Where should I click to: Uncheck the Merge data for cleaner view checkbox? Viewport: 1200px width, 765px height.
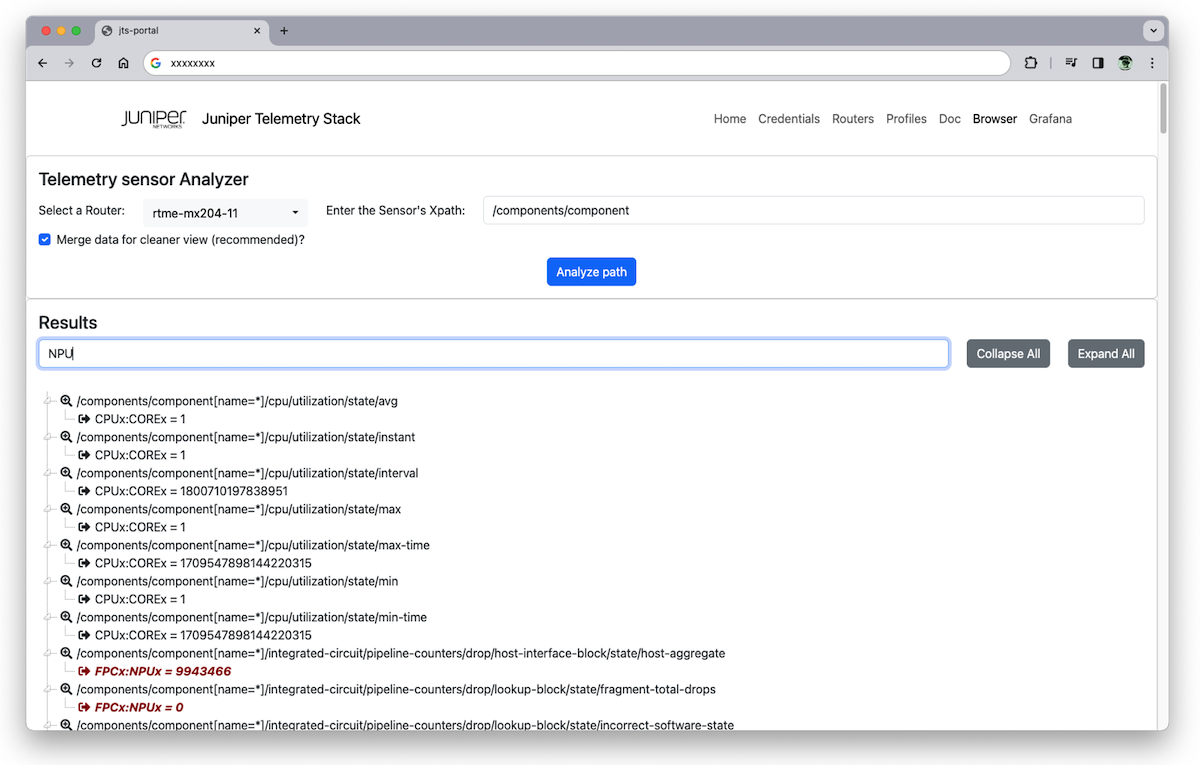44,239
